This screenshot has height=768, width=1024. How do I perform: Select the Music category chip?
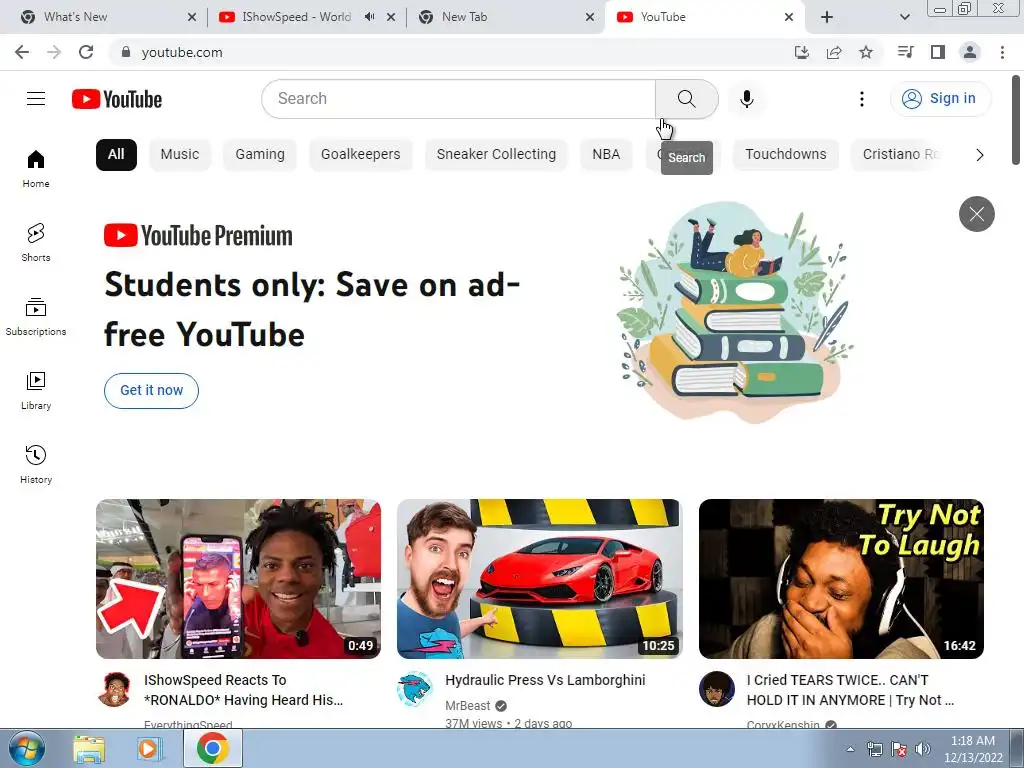click(180, 155)
